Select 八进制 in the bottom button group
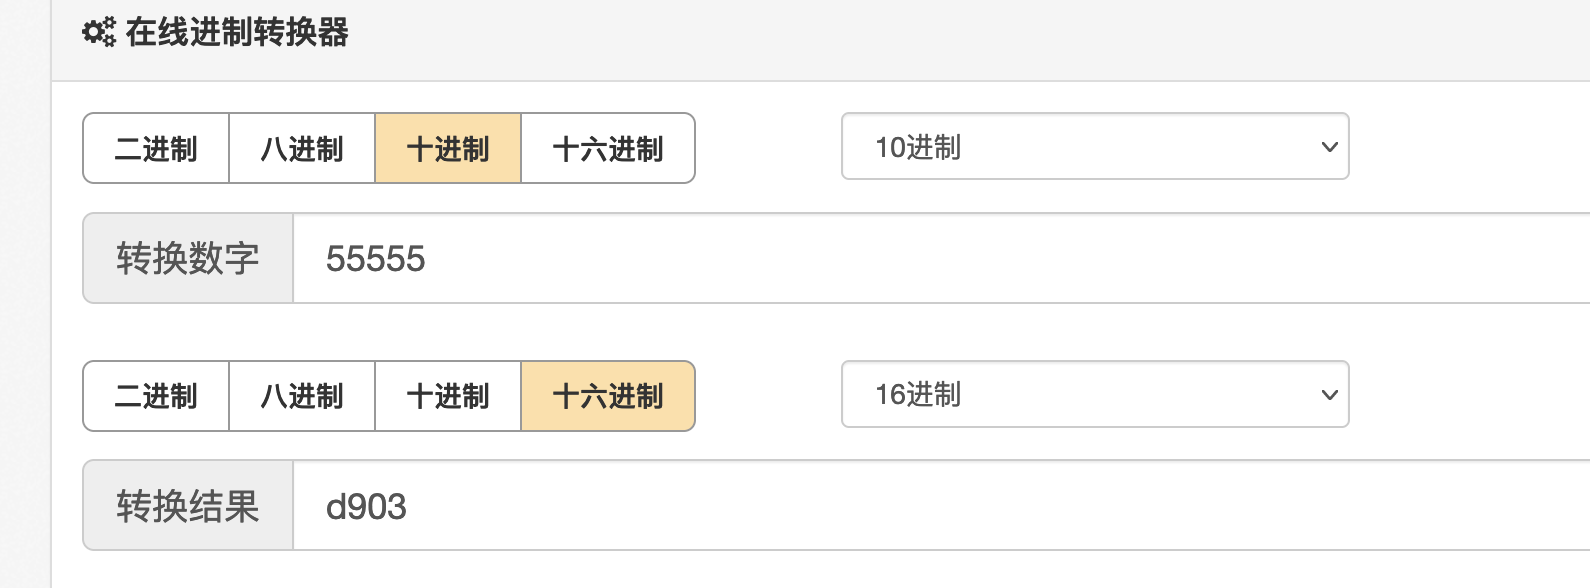Screen dimensions: 1590x588 pos(301,396)
